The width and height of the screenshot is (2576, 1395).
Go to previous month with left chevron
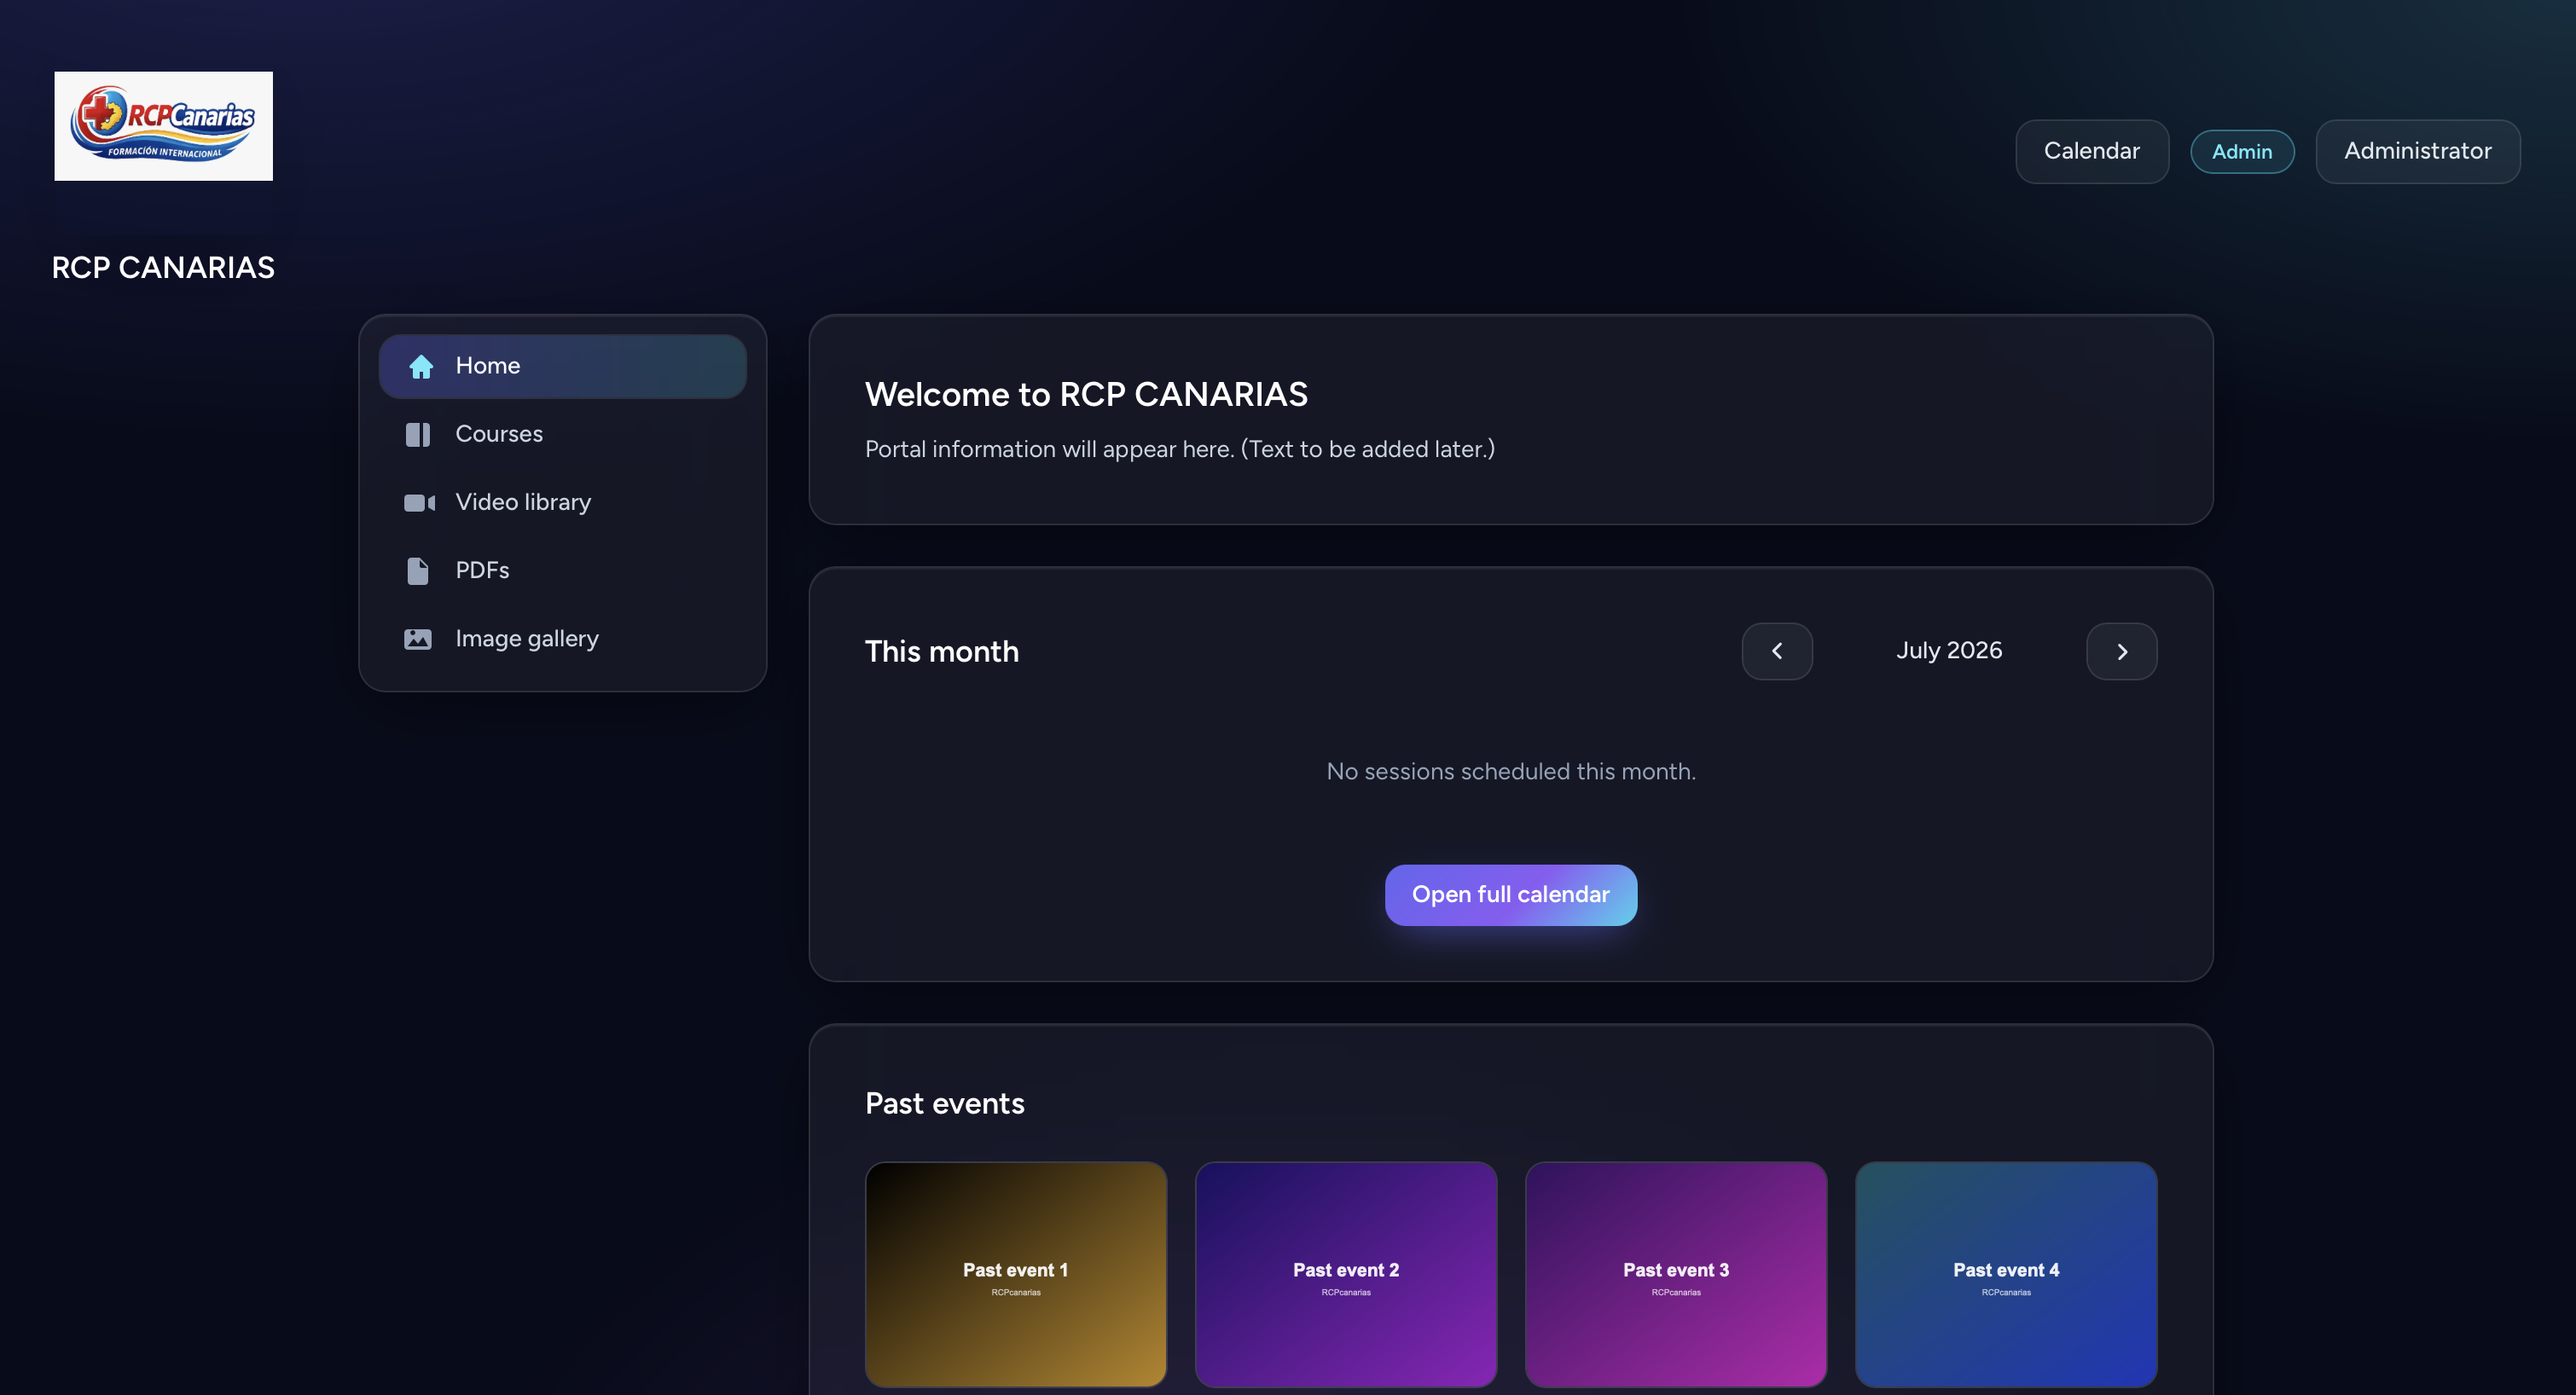pos(1777,651)
